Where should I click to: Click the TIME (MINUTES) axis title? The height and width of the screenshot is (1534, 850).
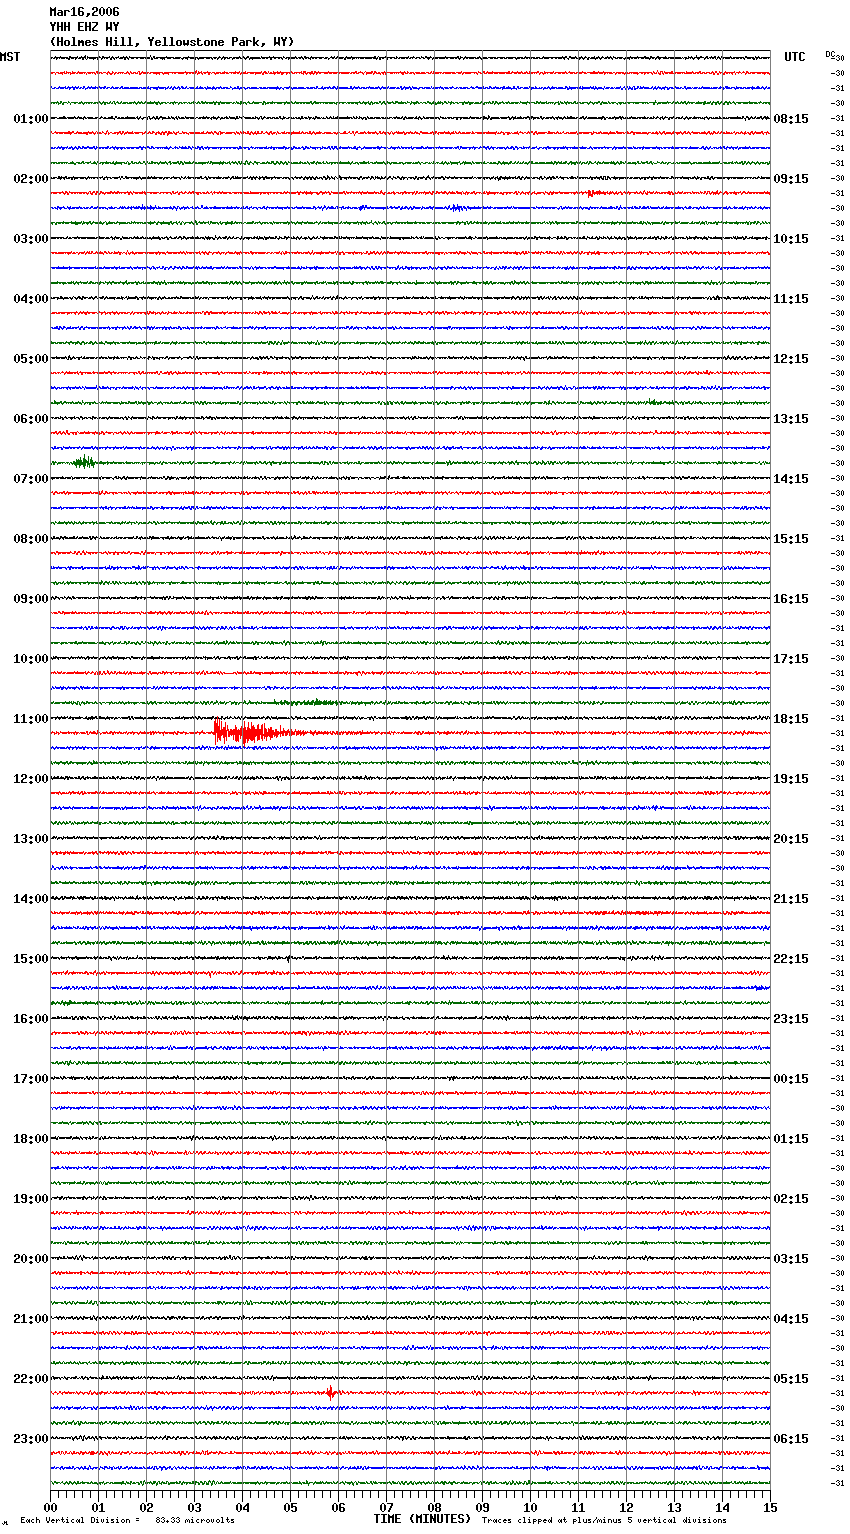(422, 1519)
